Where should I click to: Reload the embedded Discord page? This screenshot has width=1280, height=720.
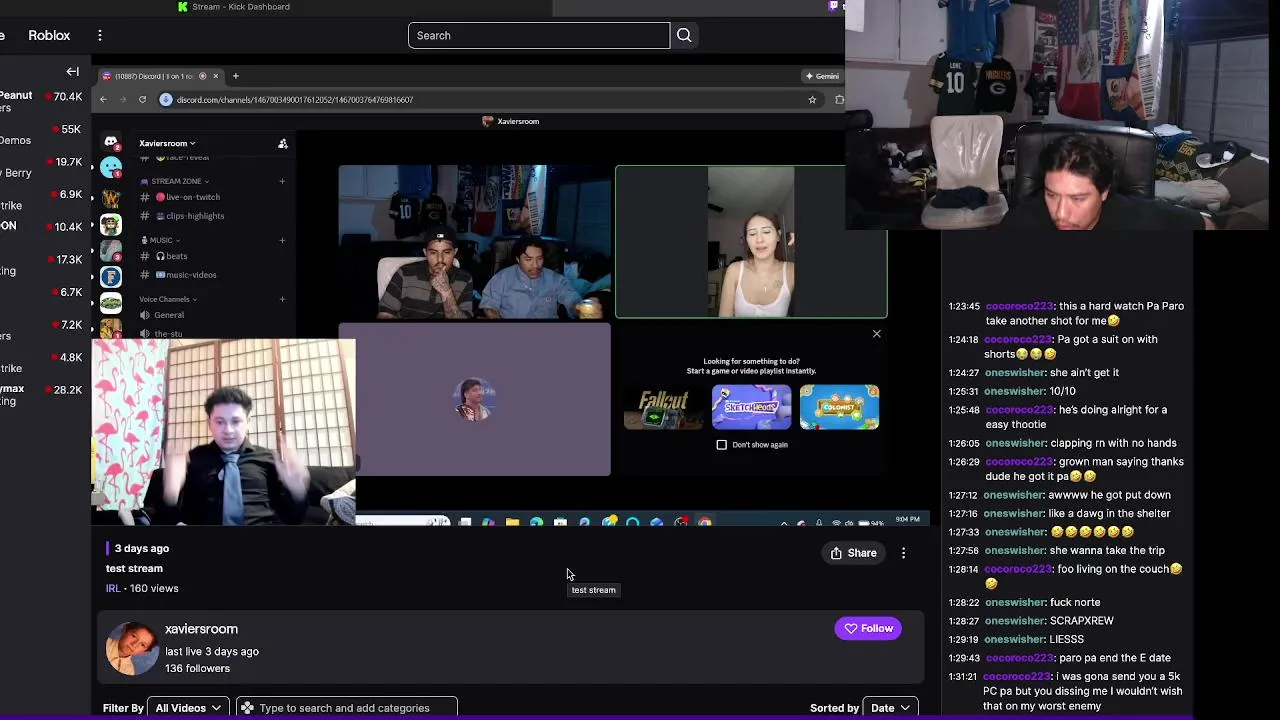pyautogui.click(x=142, y=99)
